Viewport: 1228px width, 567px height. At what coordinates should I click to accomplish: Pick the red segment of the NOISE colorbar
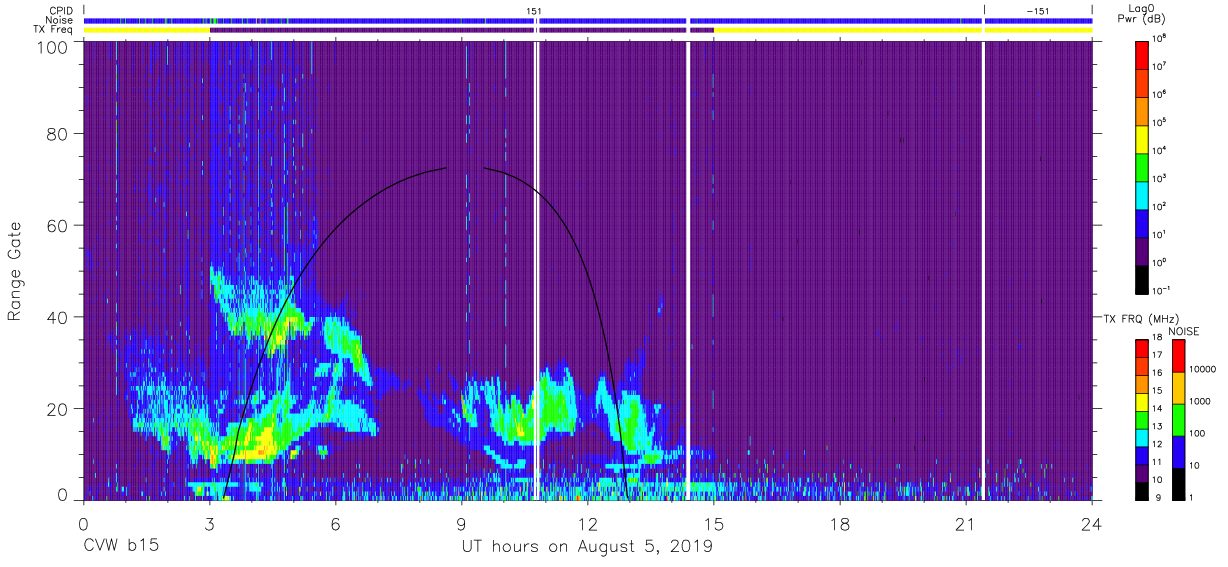point(1179,356)
